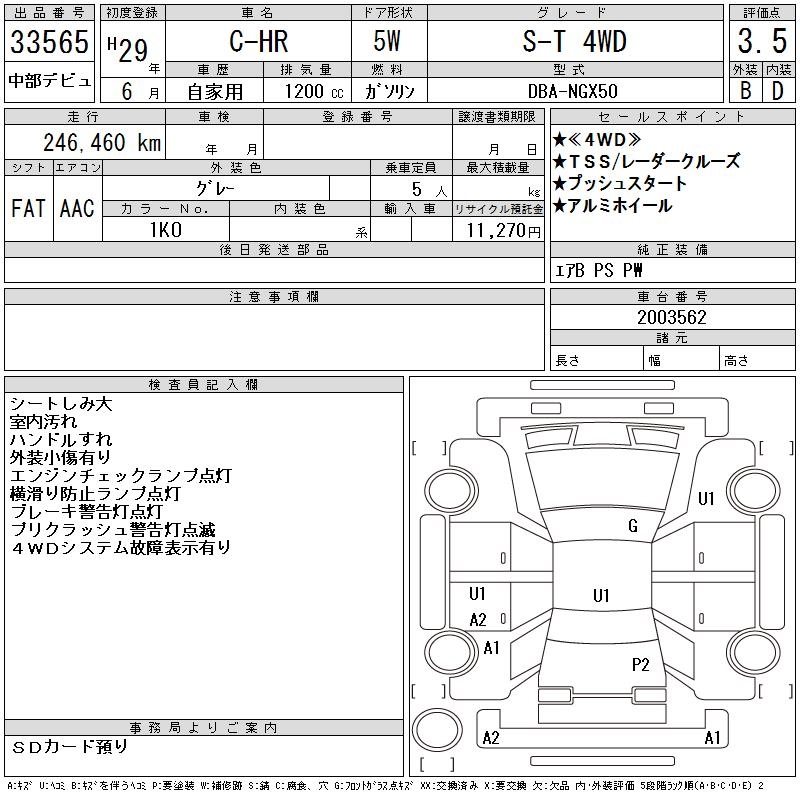Select the chassis number 2003562
This screenshot has height=800, width=800.
[x=672, y=317]
